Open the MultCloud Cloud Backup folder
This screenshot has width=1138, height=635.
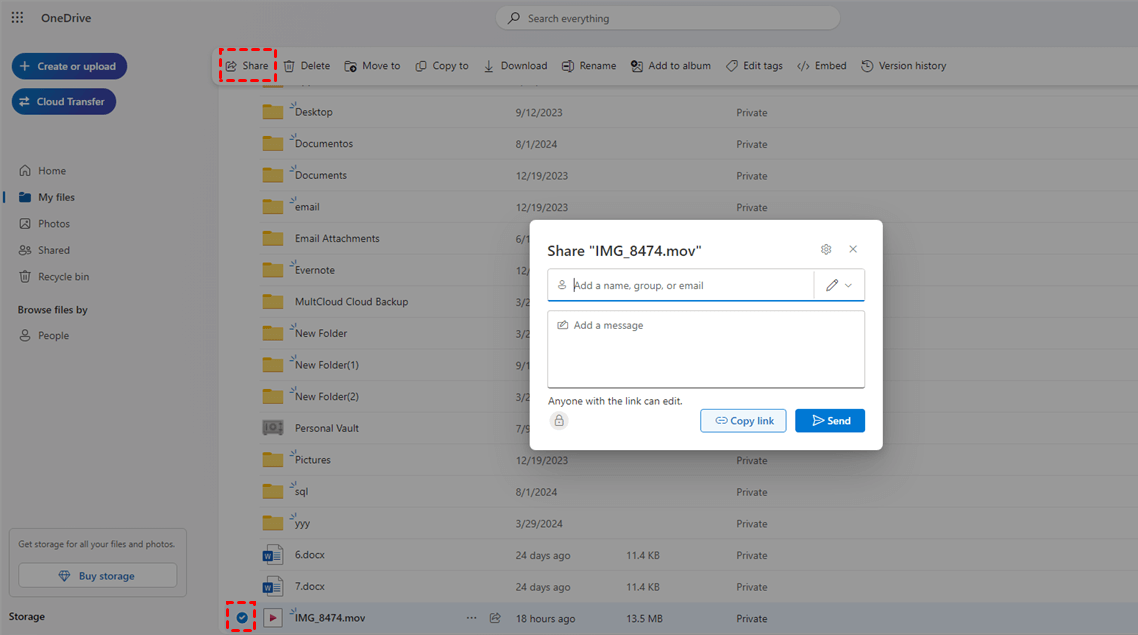pos(351,302)
